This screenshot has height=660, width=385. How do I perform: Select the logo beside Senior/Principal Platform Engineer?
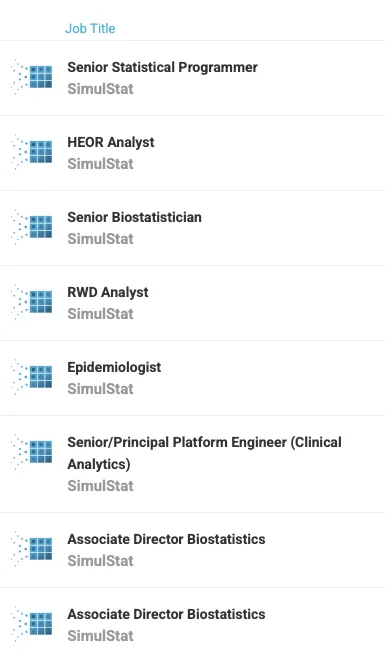click(32, 451)
